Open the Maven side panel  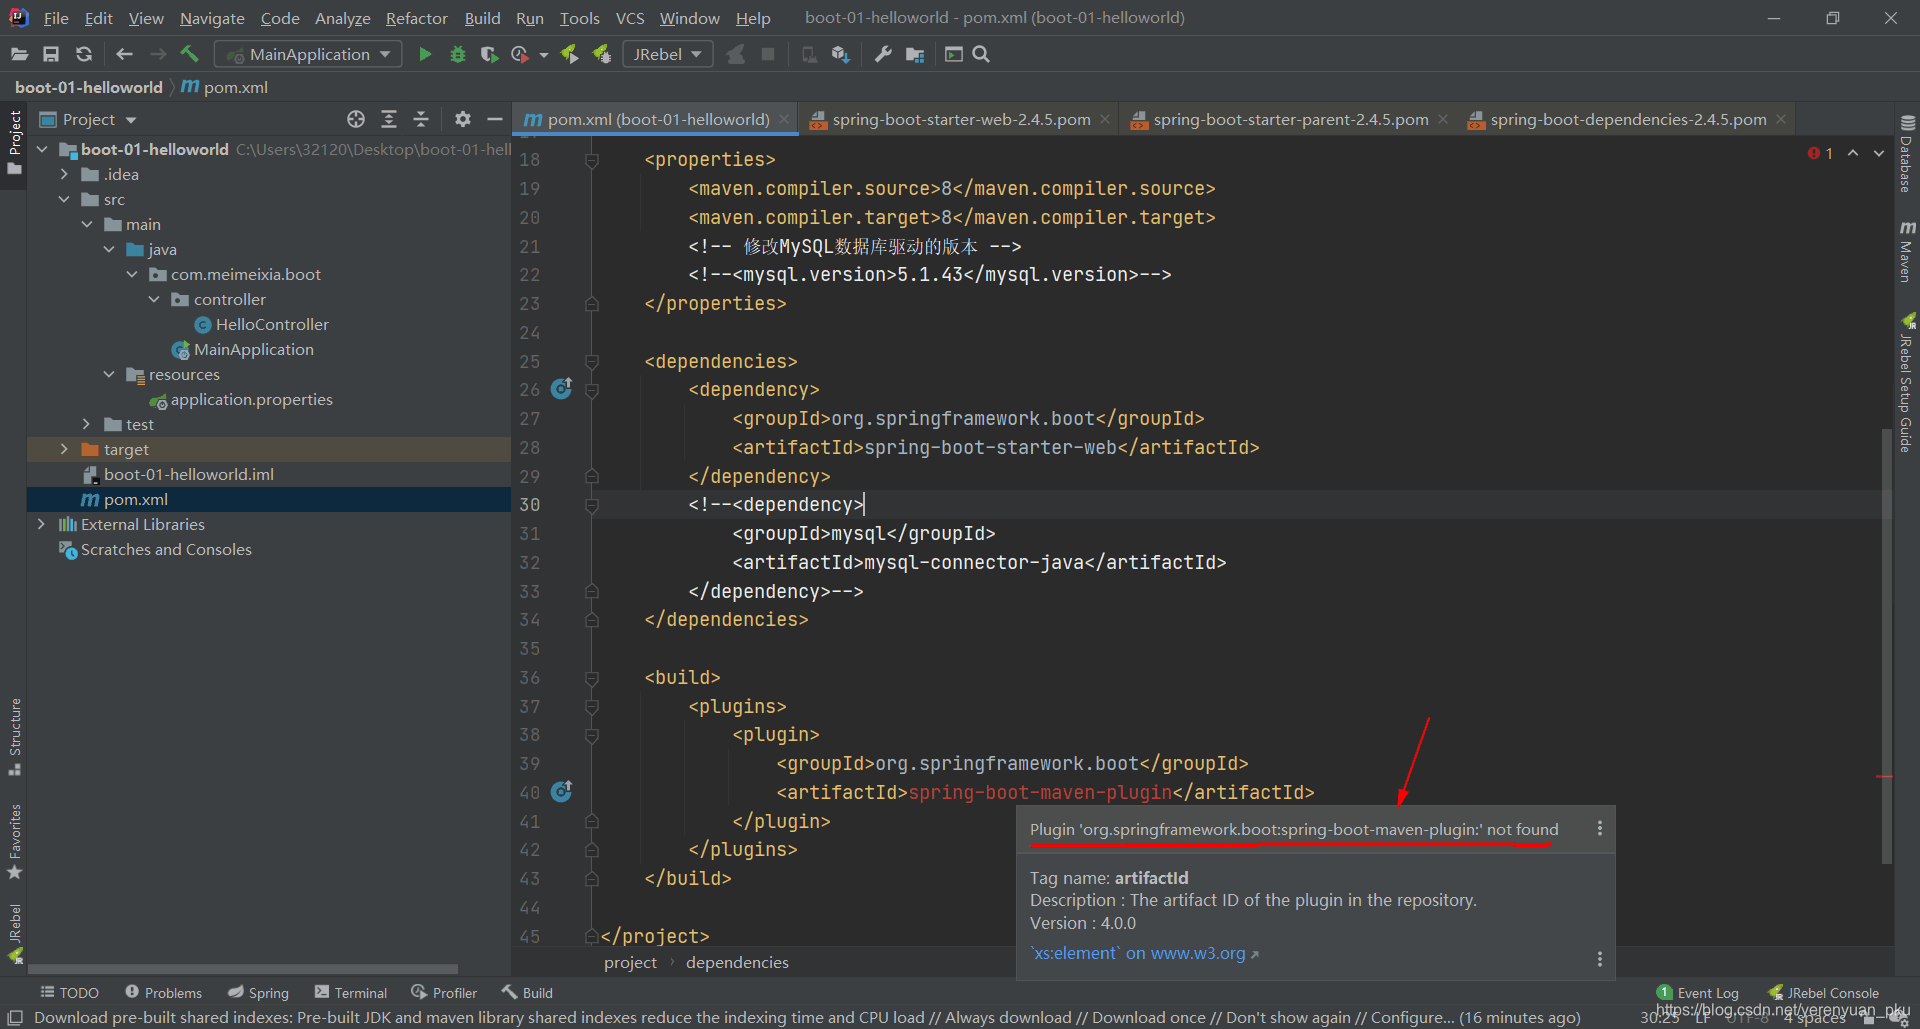[1907, 252]
